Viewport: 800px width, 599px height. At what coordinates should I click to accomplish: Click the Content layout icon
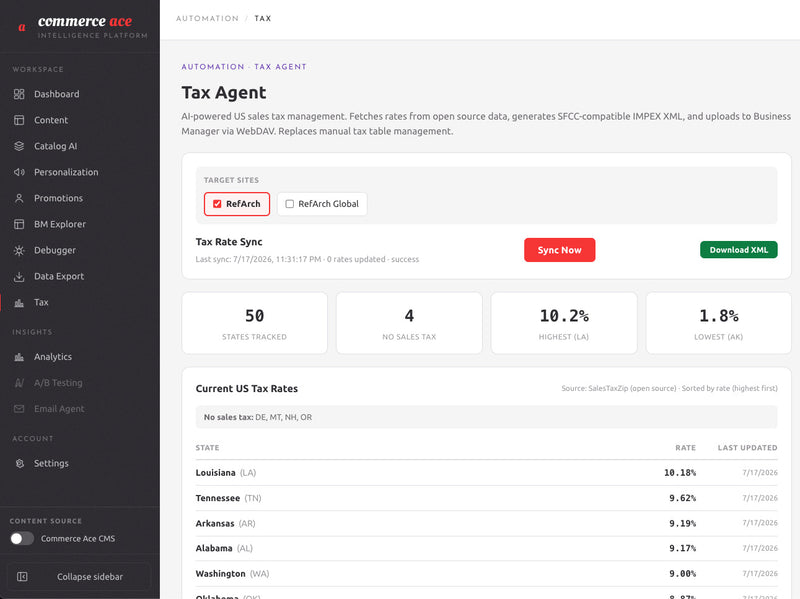tap(19, 120)
